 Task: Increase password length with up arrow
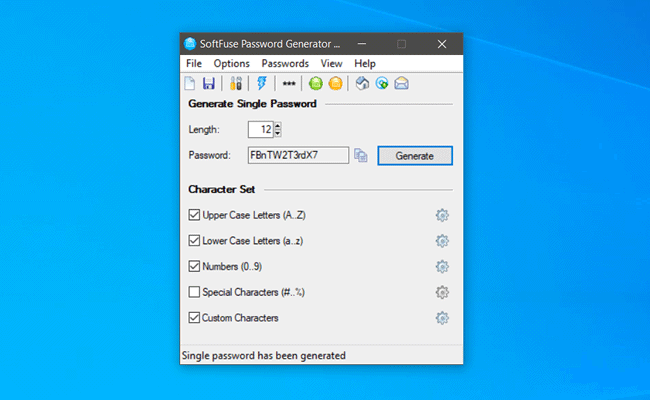tap(278, 126)
